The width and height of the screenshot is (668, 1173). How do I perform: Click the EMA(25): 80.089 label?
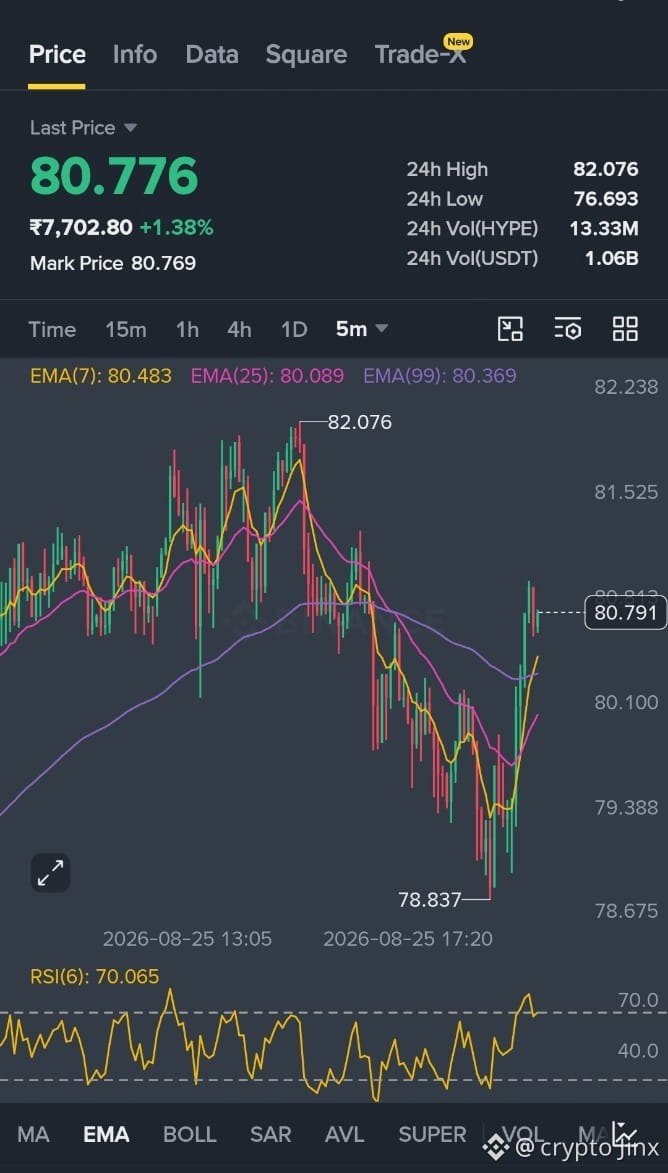(x=268, y=376)
